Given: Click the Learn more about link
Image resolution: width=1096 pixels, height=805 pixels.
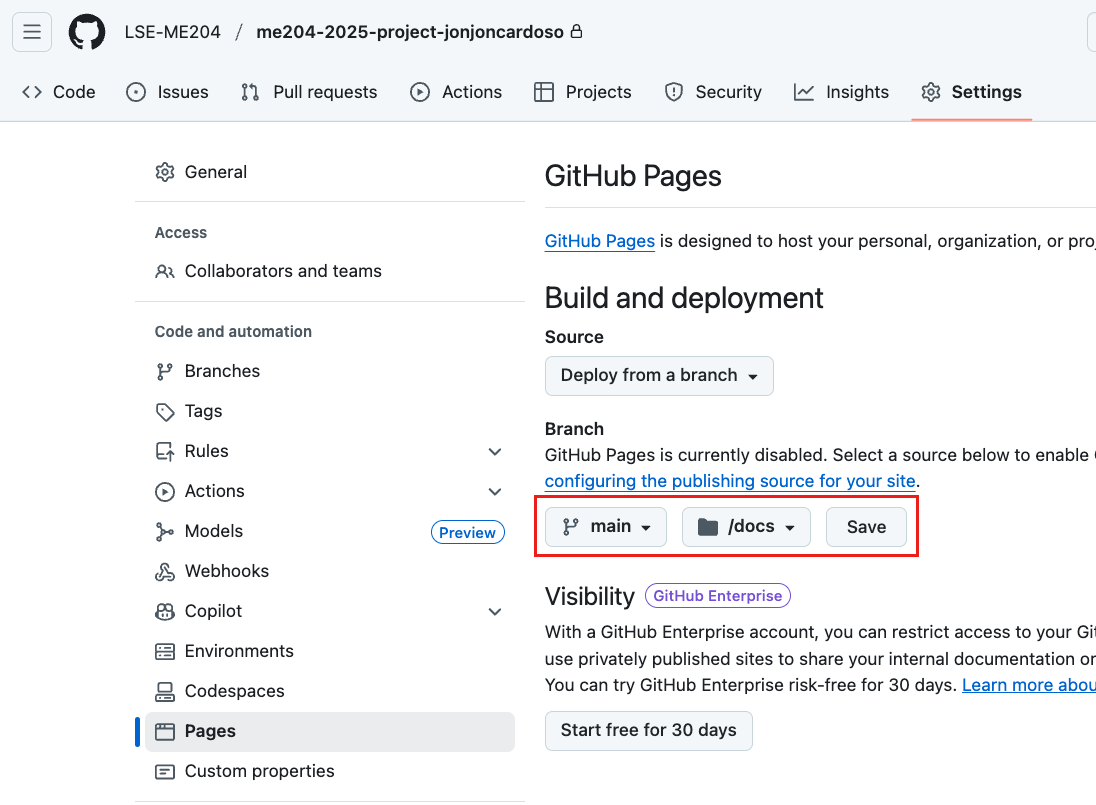Looking at the screenshot, I should (1028, 685).
